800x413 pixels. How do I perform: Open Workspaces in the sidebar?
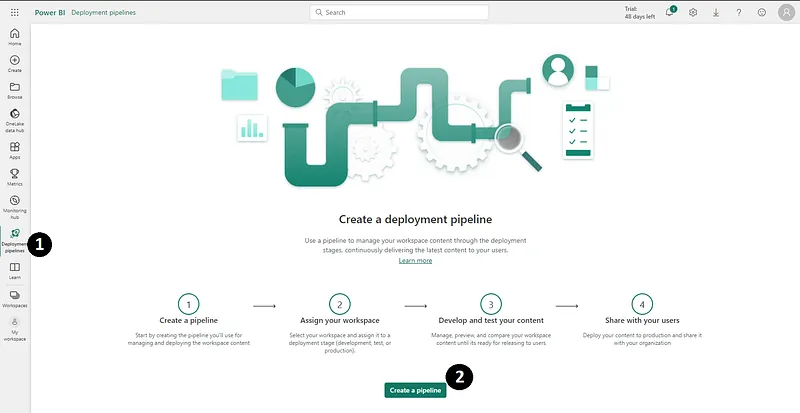click(x=15, y=299)
